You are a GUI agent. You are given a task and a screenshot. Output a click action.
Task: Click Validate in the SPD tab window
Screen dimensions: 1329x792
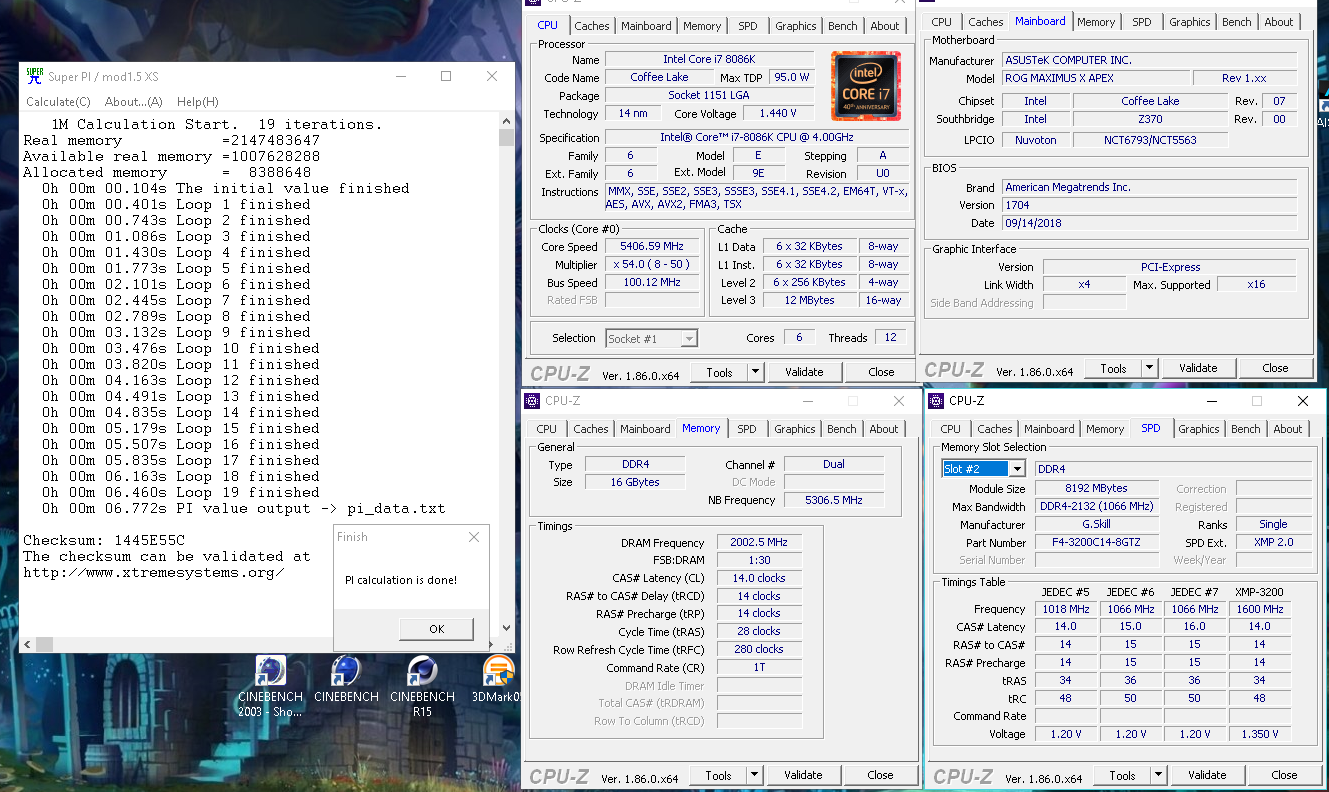pyautogui.click(x=1207, y=775)
